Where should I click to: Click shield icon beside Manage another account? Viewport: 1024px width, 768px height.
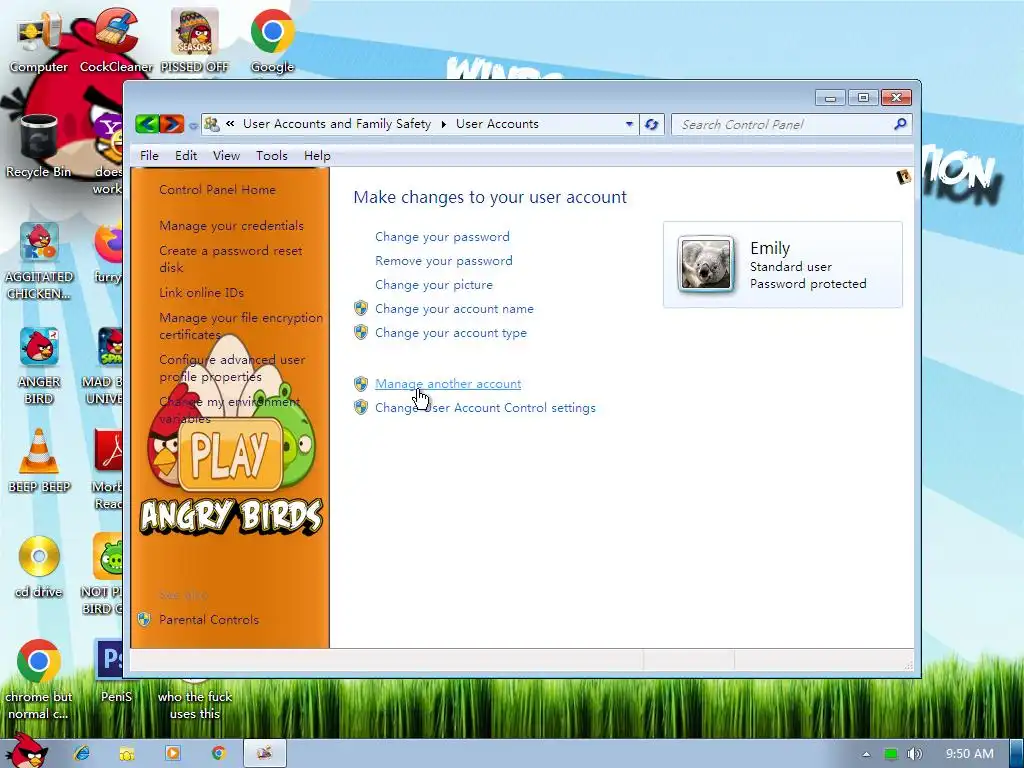pos(360,383)
